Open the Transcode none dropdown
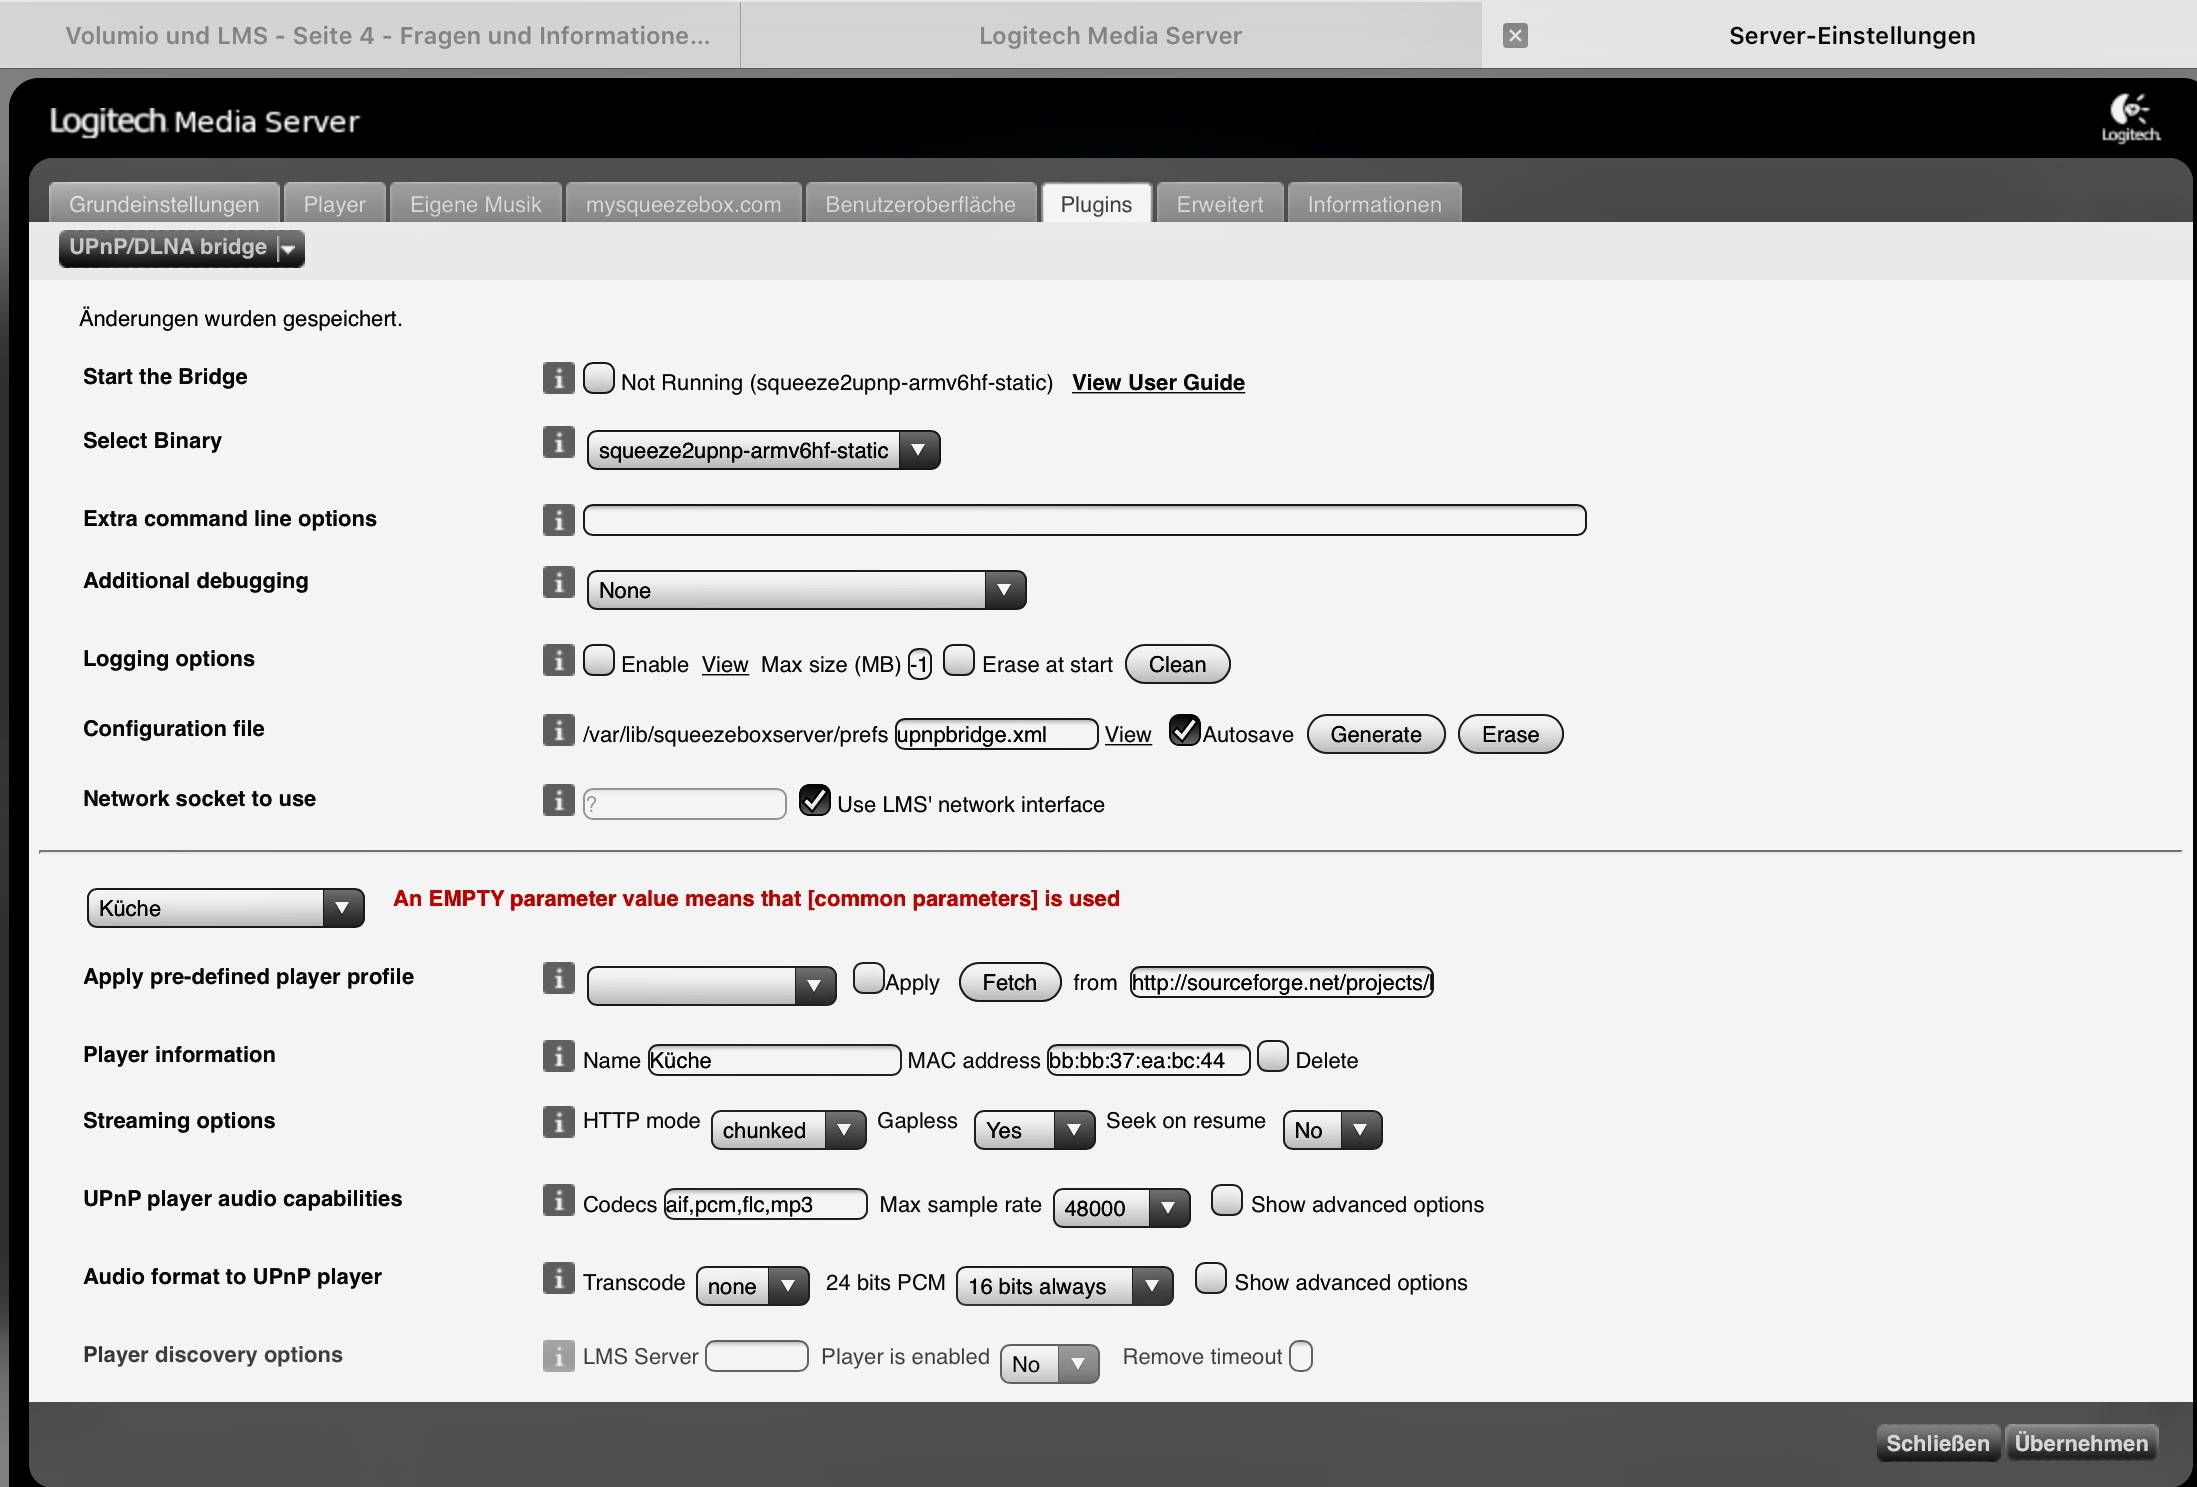The width and height of the screenshot is (2197, 1487). pyautogui.click(x=752, y=1286)
